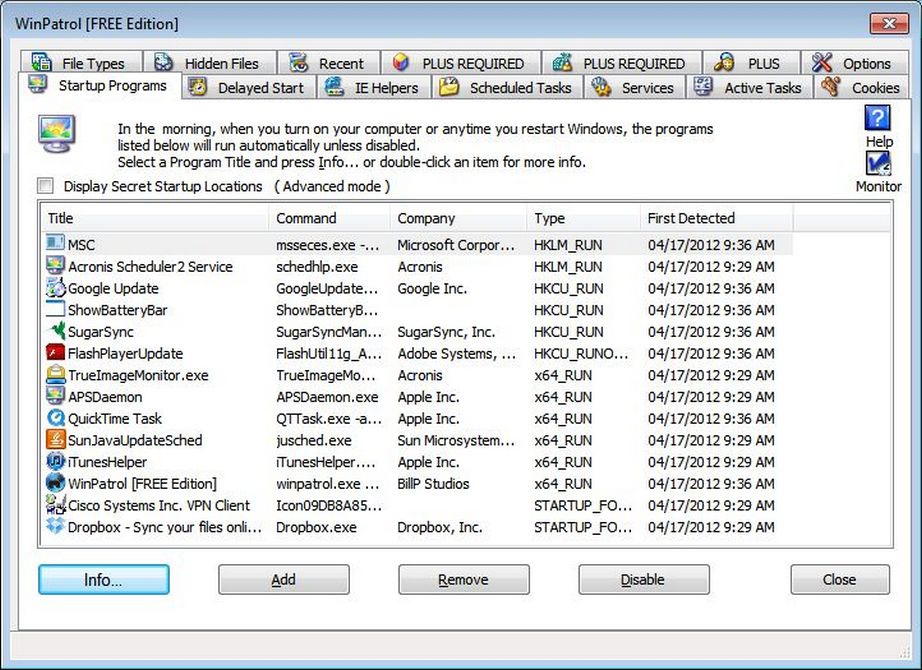
Task: Switch to the Startup Programs tab
Action: (99, 86)
